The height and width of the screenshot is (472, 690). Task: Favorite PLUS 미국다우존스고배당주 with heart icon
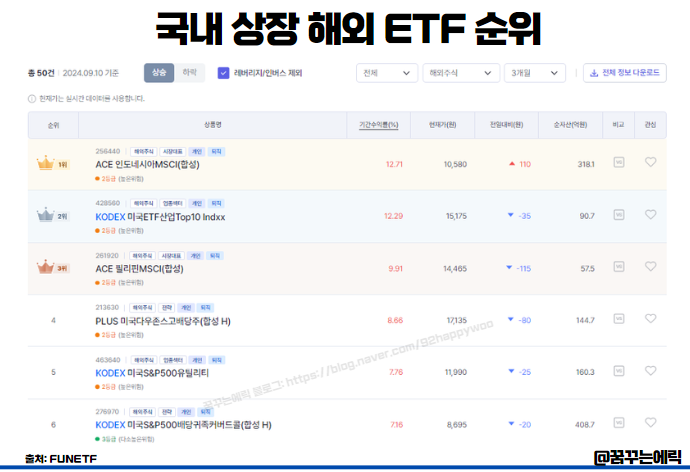tap(650, 318)
